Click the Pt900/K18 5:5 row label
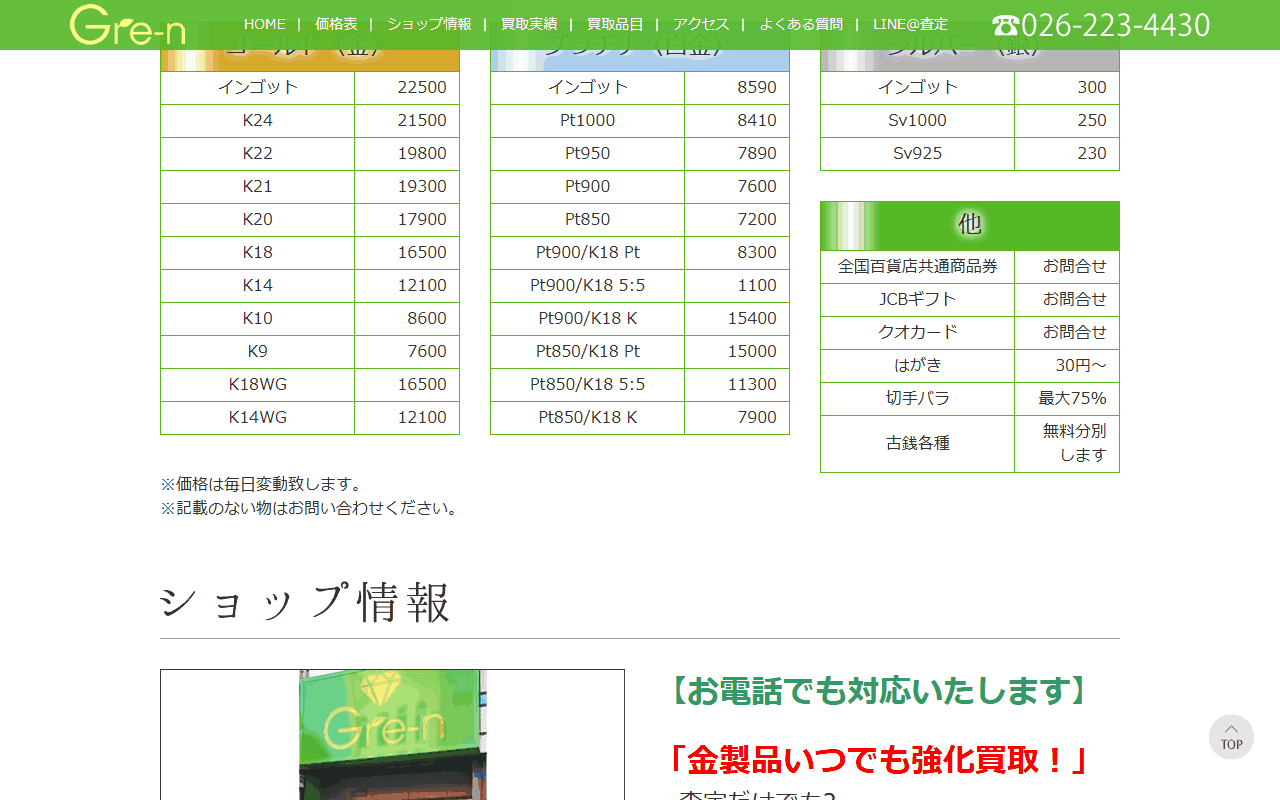1280x800 pixels. tap(588, 285)
